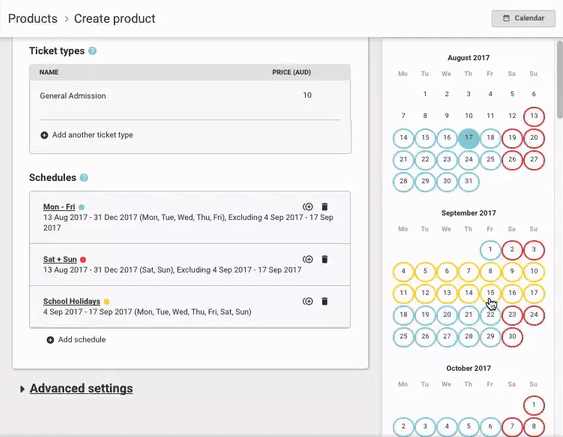Open the Mon - Fri schedule link
The height and width of the screenshot is (437, 563).
[x=59, y=207]
